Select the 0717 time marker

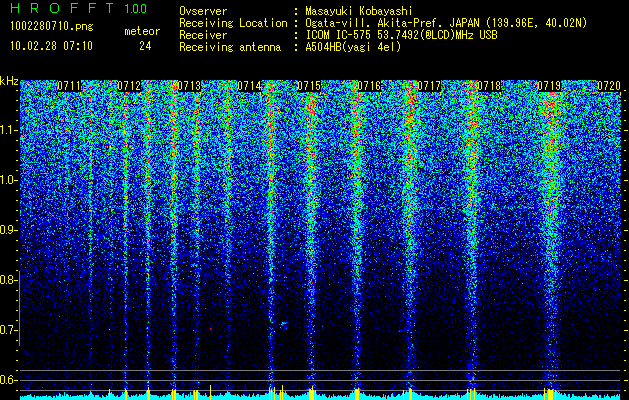click(x=429, y=87)
